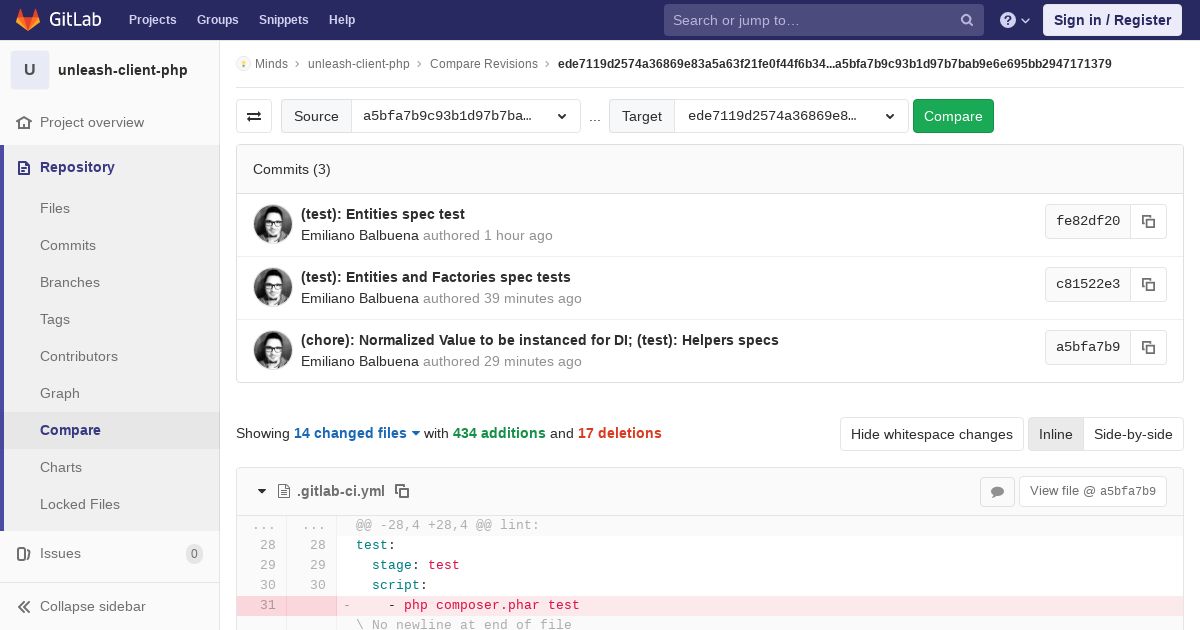Open the Target revision dropdown
Screen dimensions: 1200x630
click(790, 116)
